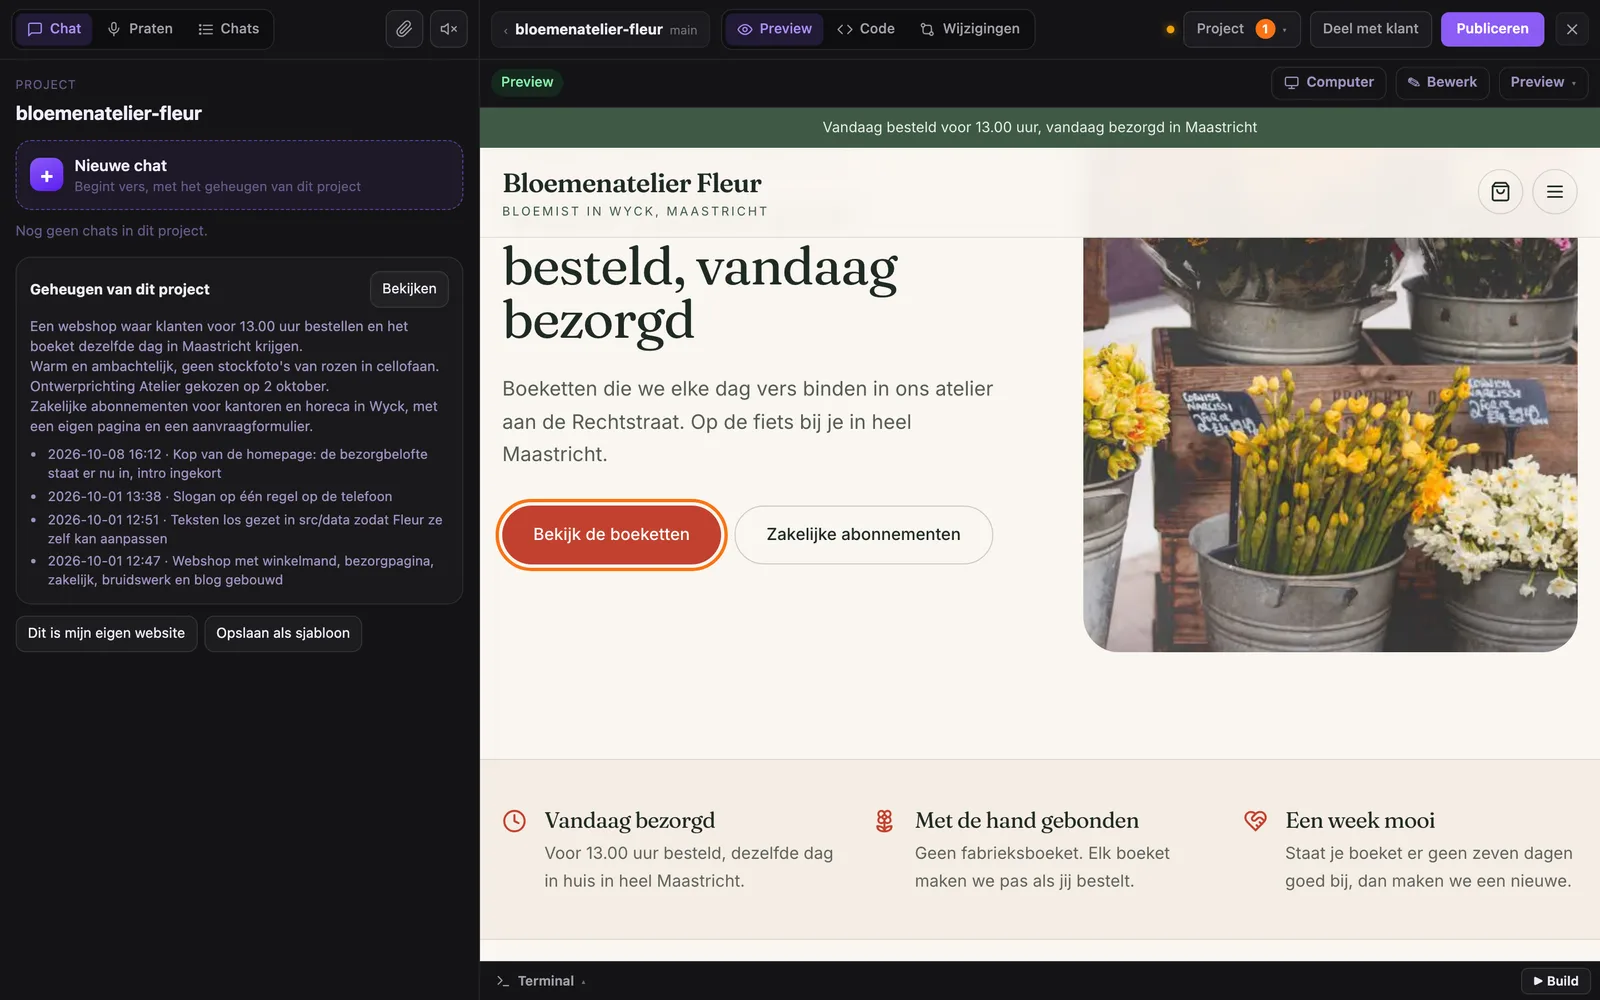
Task: Click the Publiceren button
Action: tap(1492, 29)
